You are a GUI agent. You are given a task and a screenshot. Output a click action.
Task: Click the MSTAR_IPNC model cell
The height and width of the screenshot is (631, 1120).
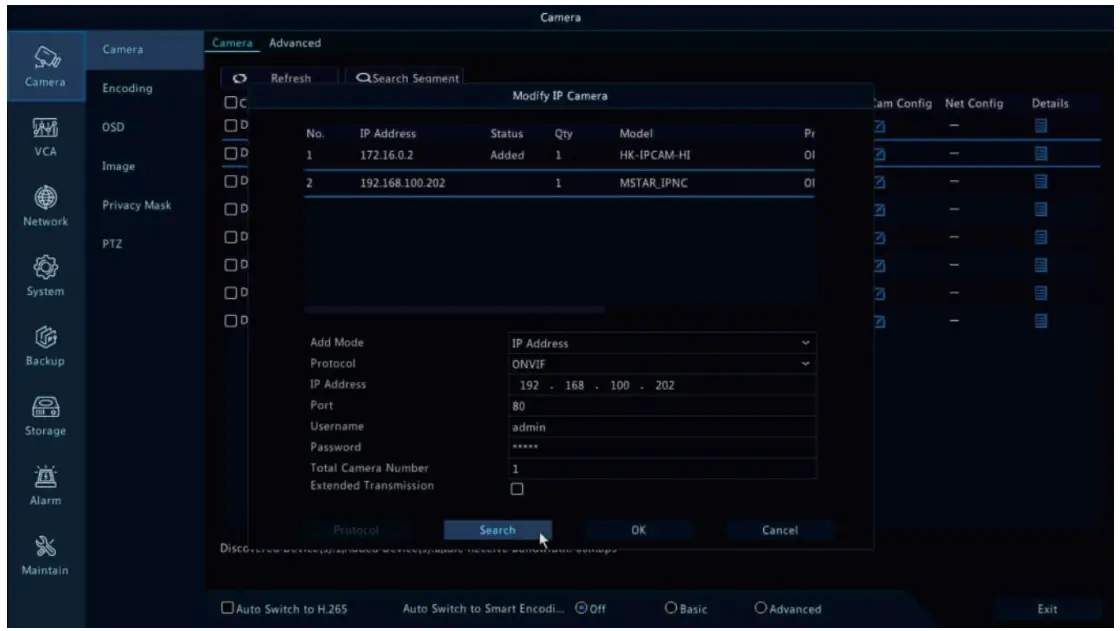pos(654,183)
